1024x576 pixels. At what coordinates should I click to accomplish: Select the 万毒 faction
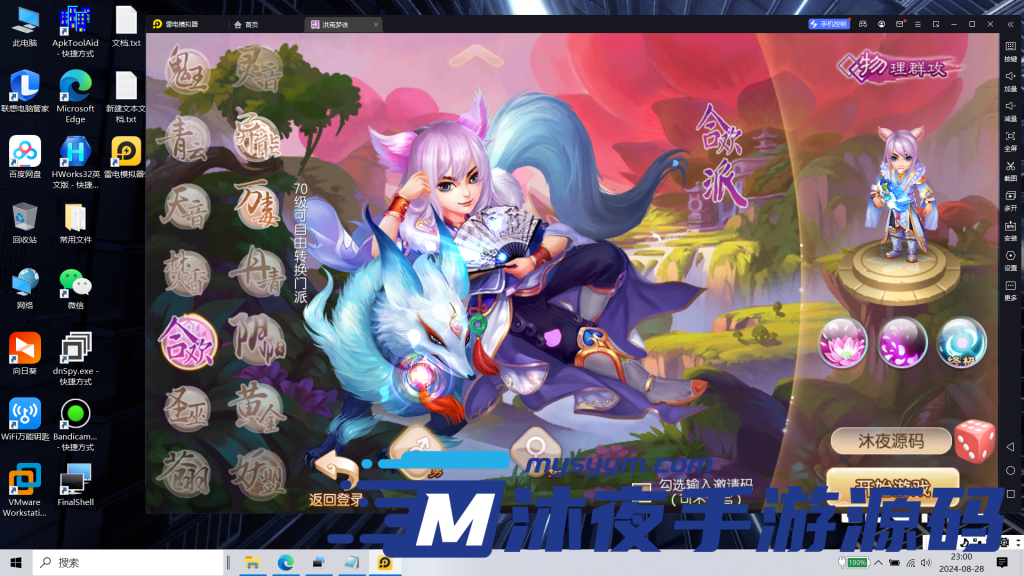pos(257,204)
